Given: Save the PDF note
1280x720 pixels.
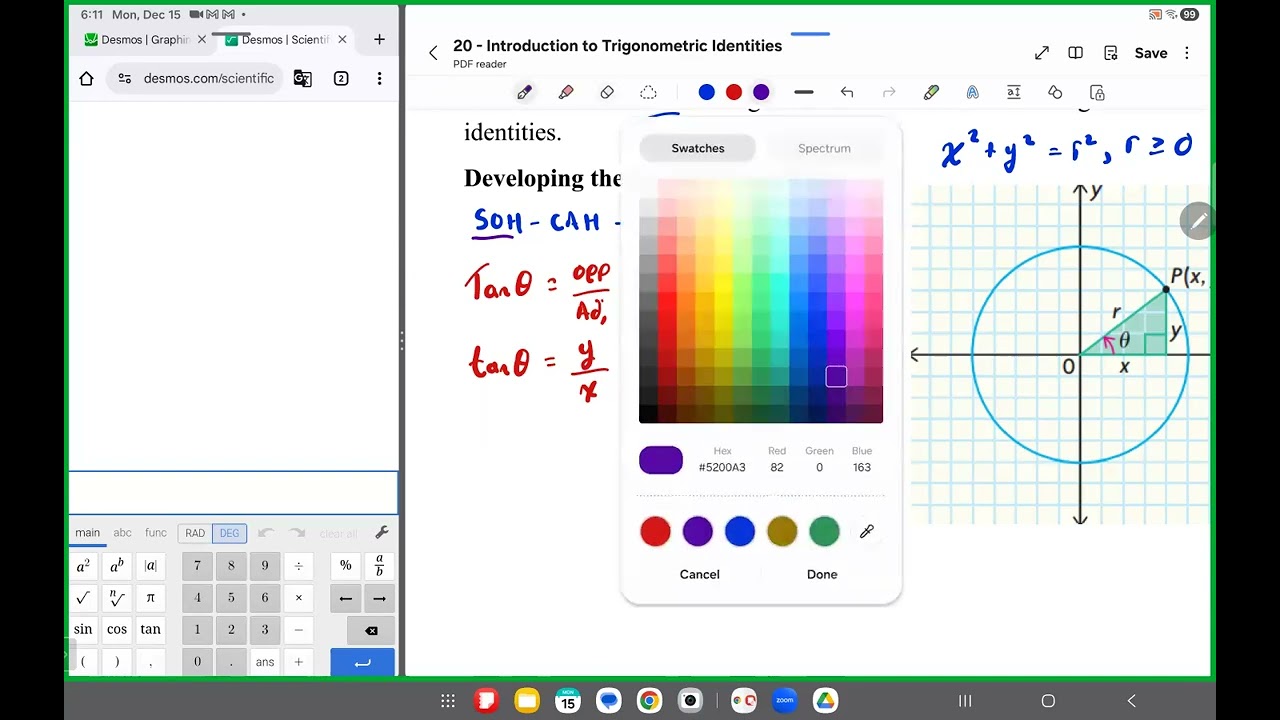Looking at the screenshot, I should tap(1151, 53).
